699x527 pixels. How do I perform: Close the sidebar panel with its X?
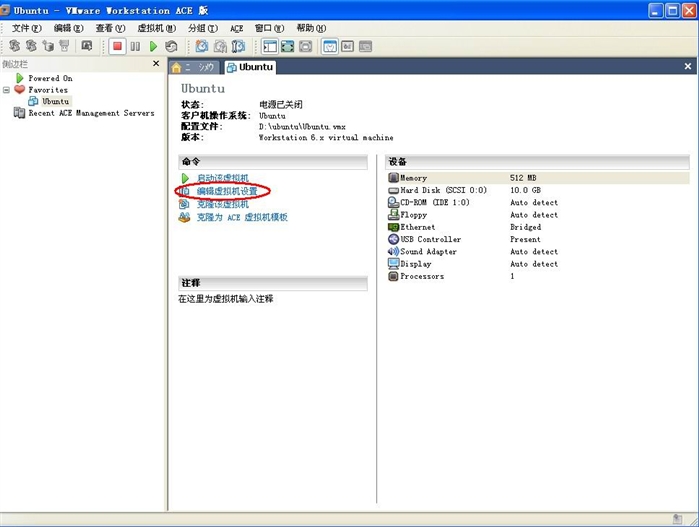pyautogui.click(x=156, y=64)
